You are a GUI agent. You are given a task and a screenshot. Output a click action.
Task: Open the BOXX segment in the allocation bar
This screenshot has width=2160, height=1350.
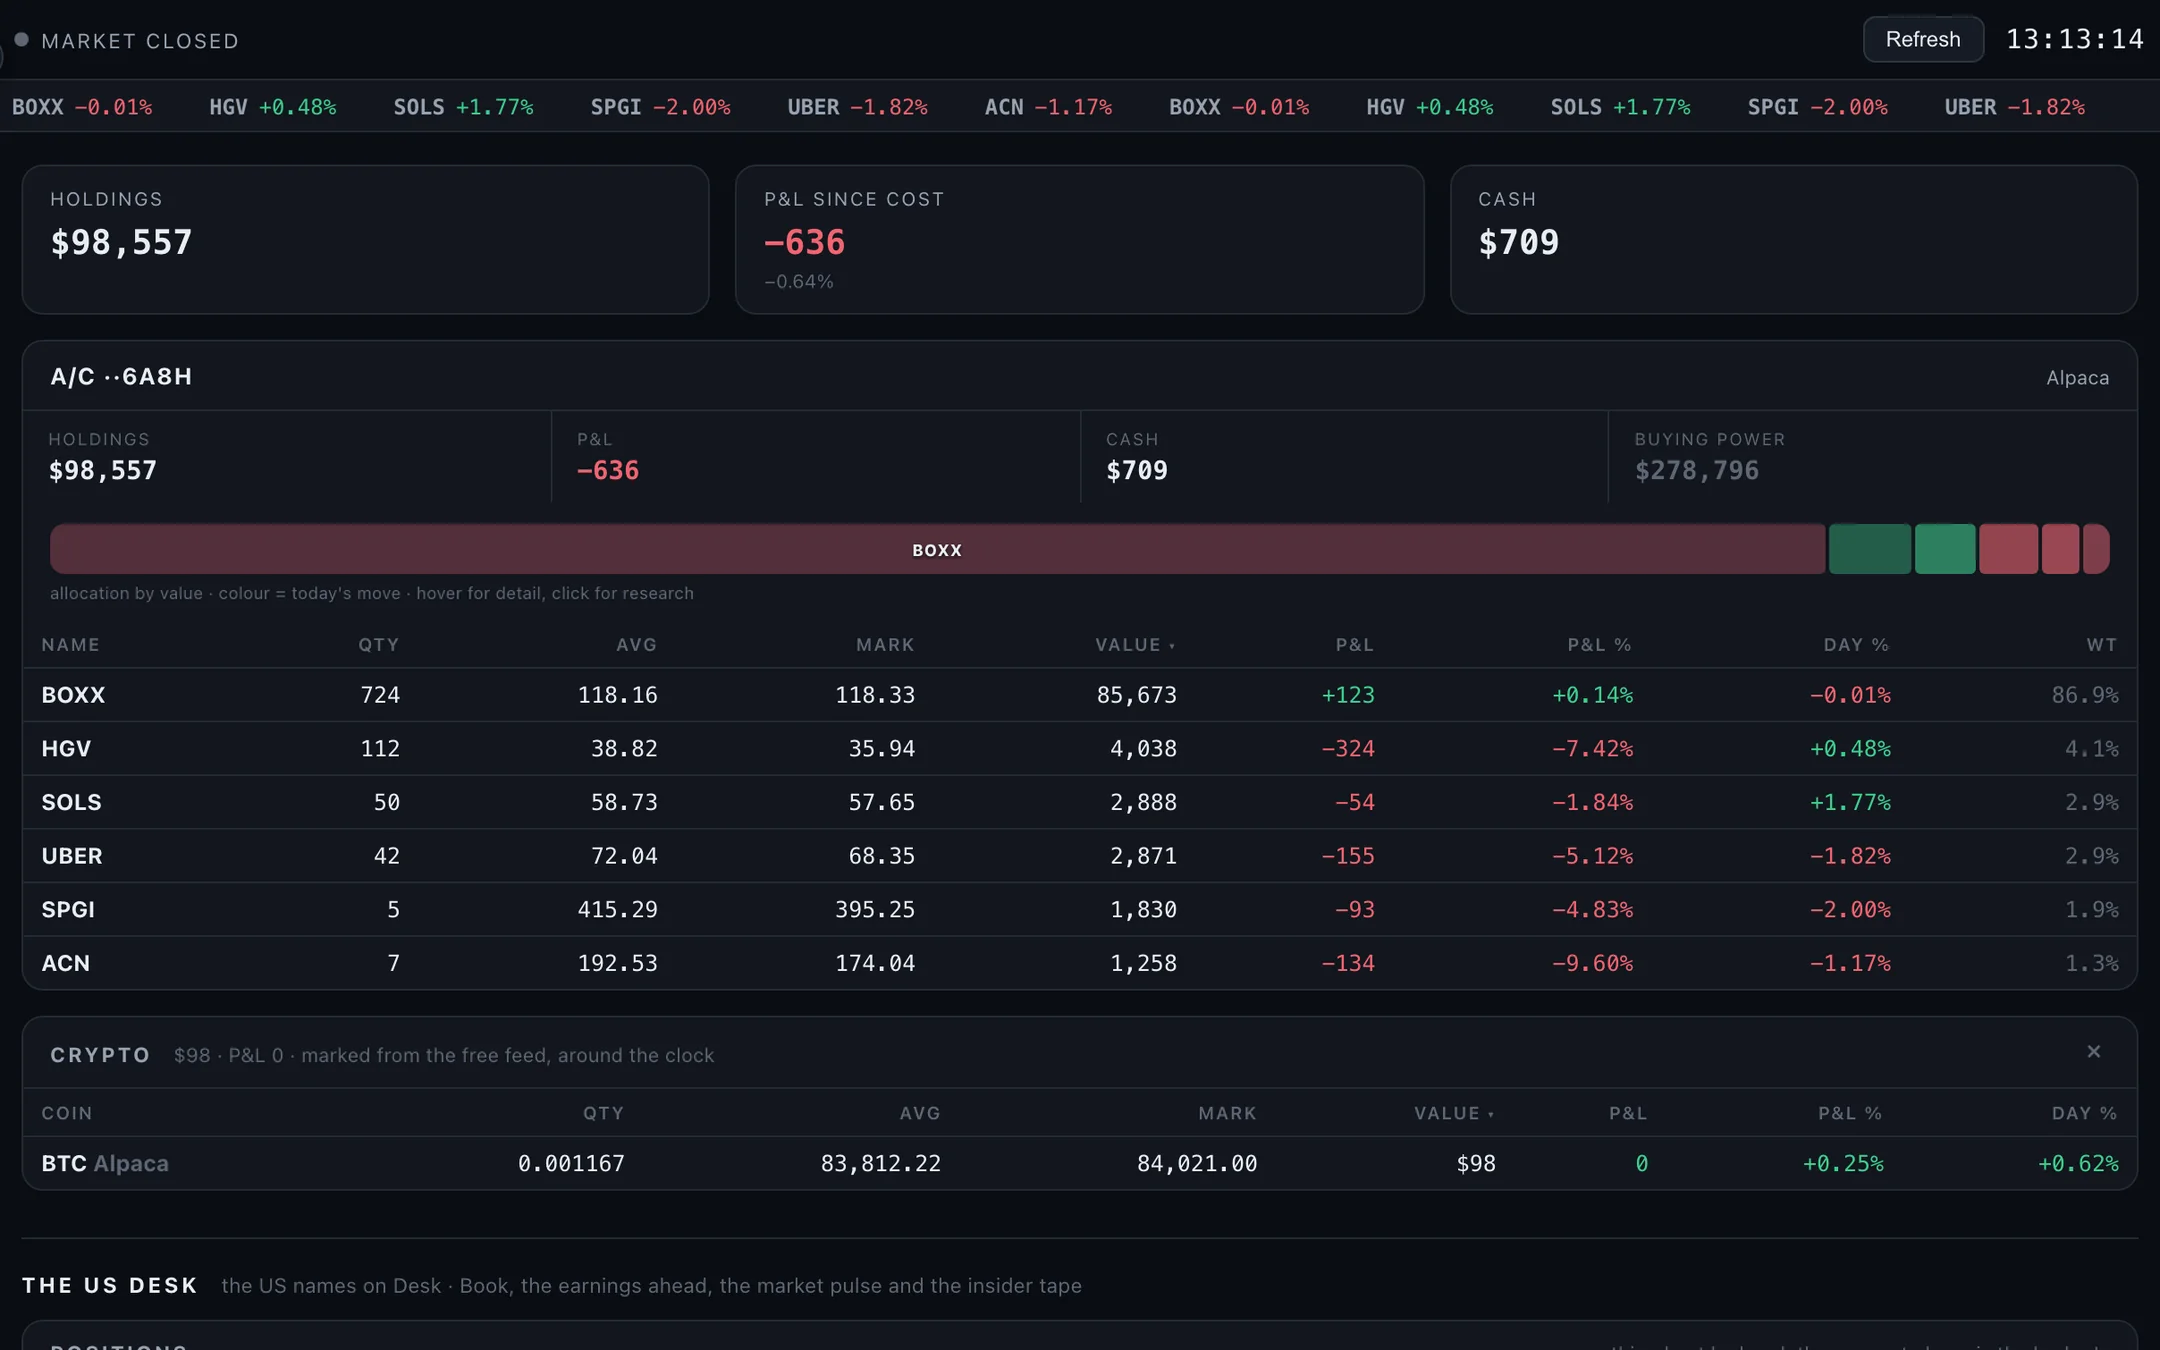[x=937, y=549]
